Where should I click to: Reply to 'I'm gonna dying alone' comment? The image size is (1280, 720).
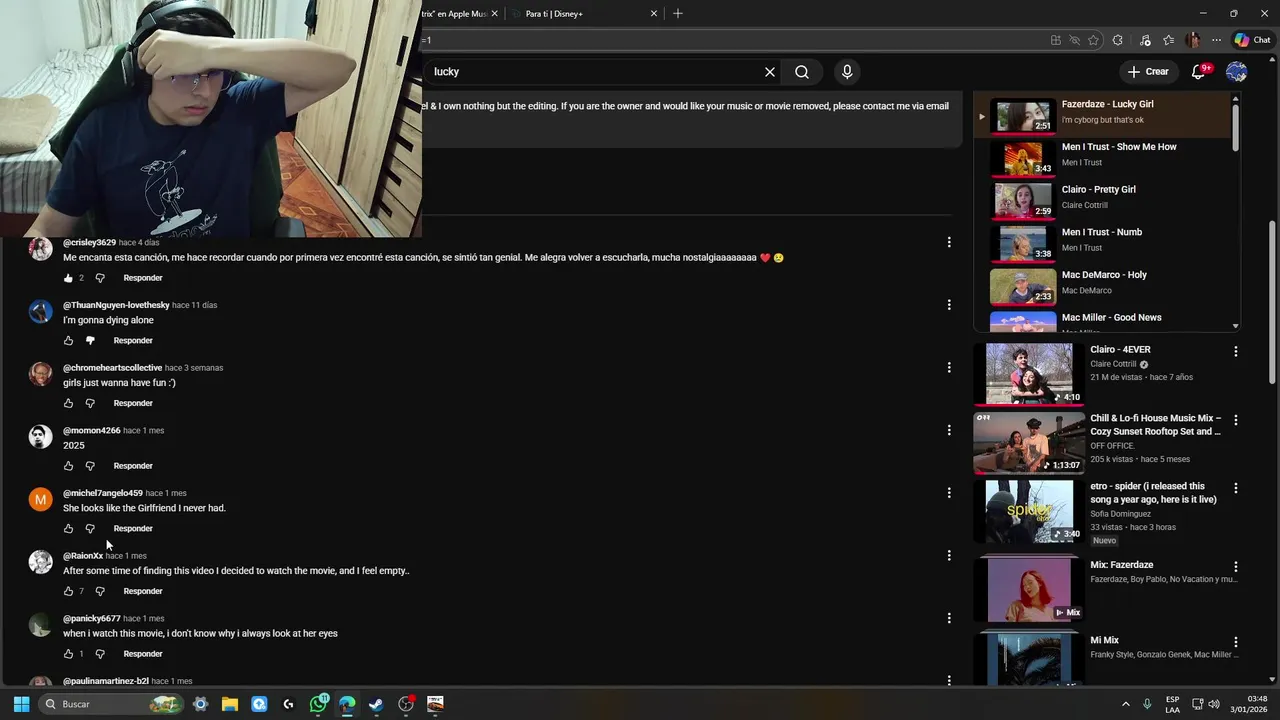[133, 341]
